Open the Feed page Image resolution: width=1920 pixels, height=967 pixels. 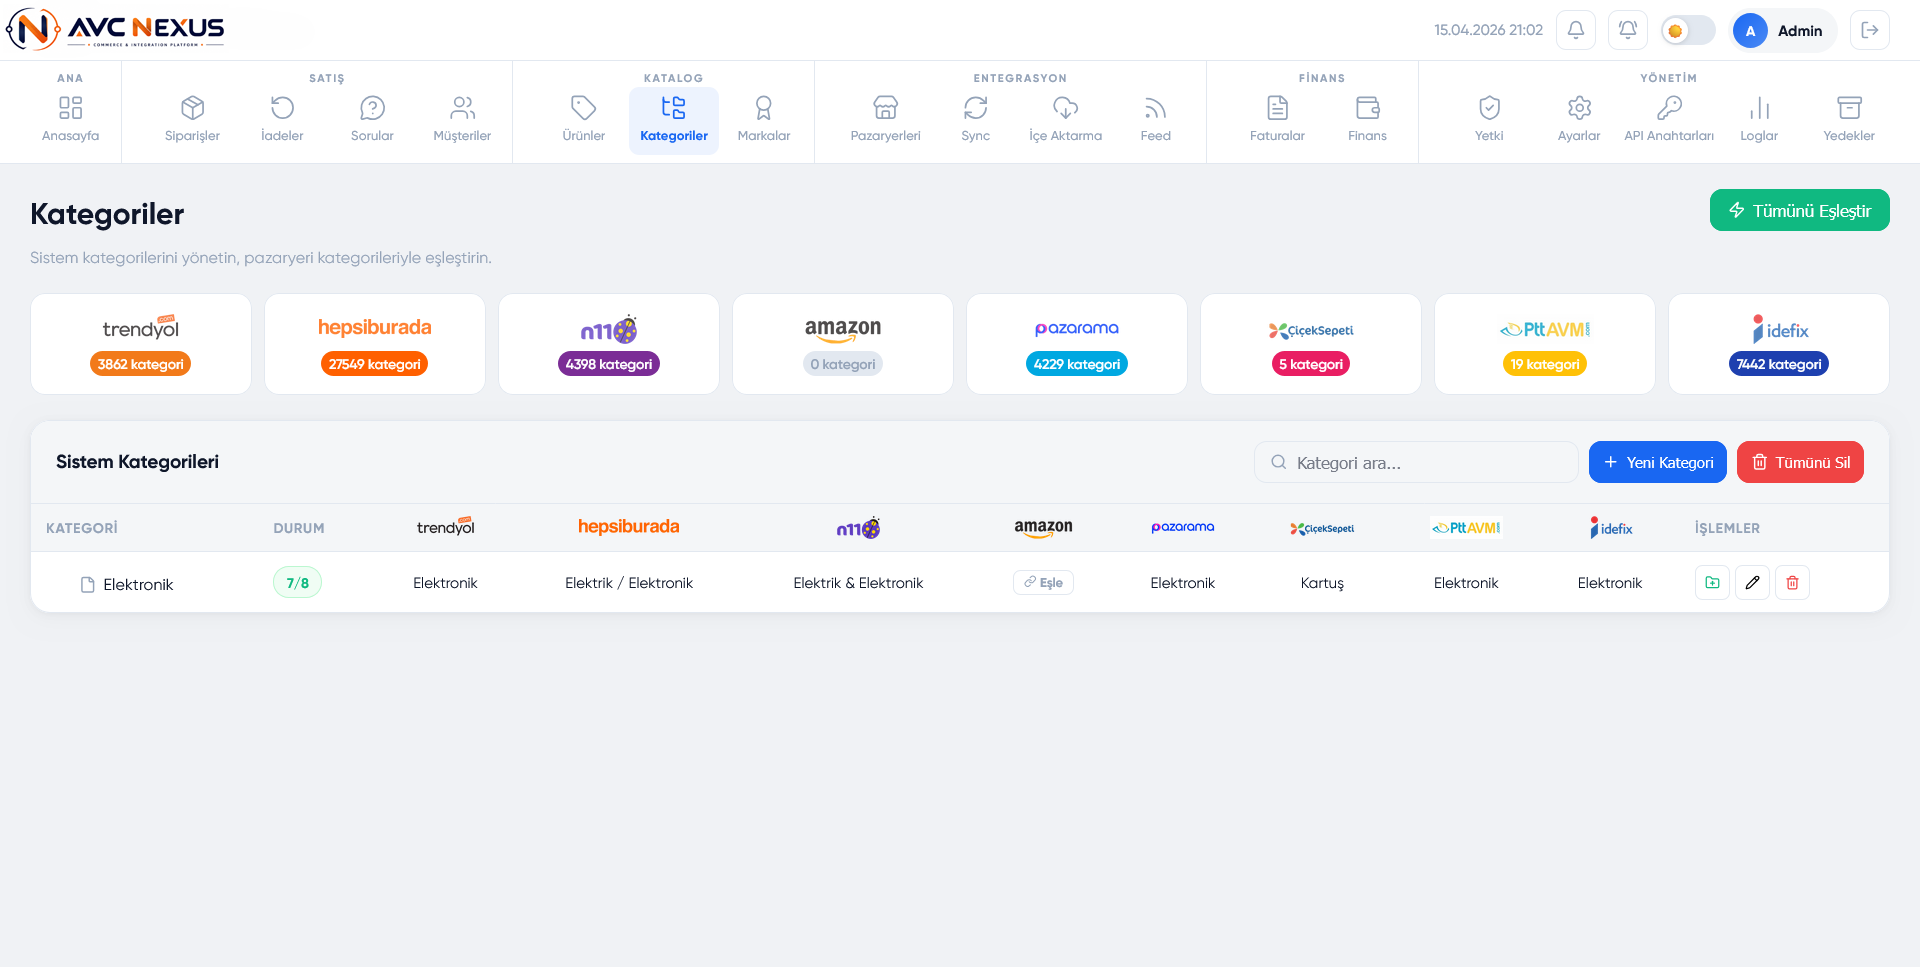[1156, 120]
